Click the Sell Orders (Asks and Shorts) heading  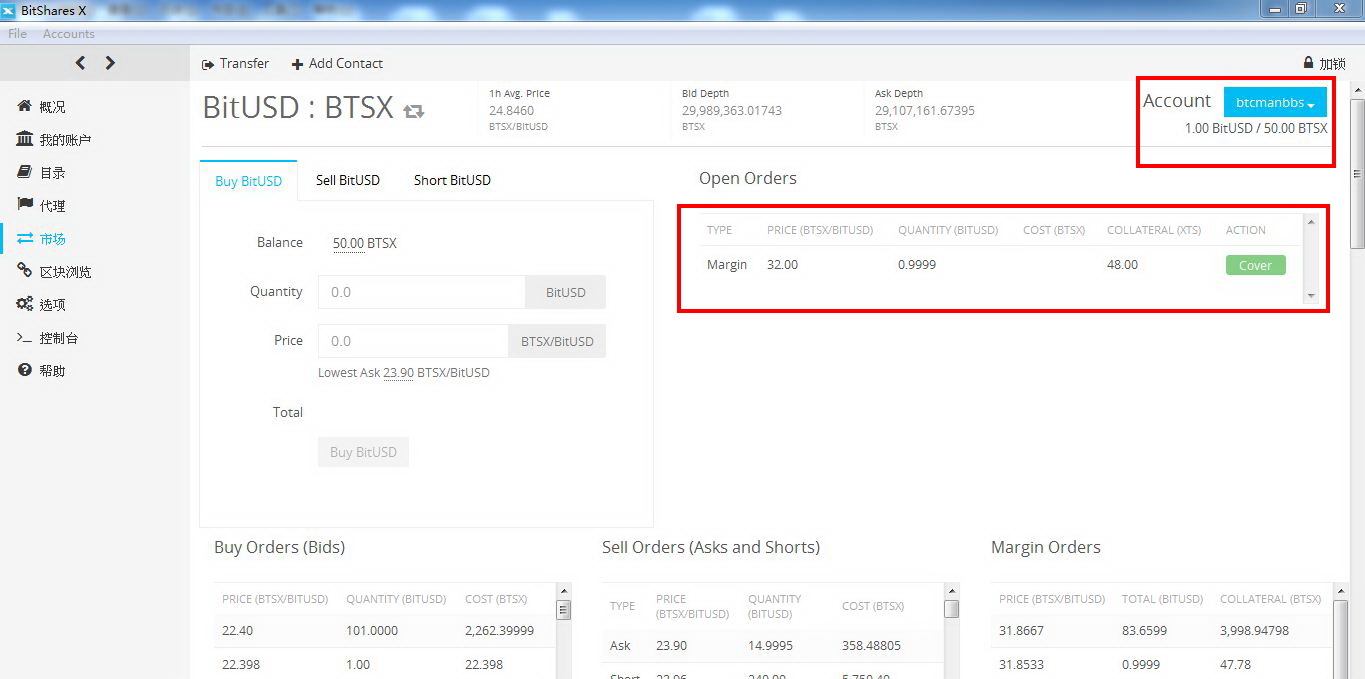tap(711, 548)
